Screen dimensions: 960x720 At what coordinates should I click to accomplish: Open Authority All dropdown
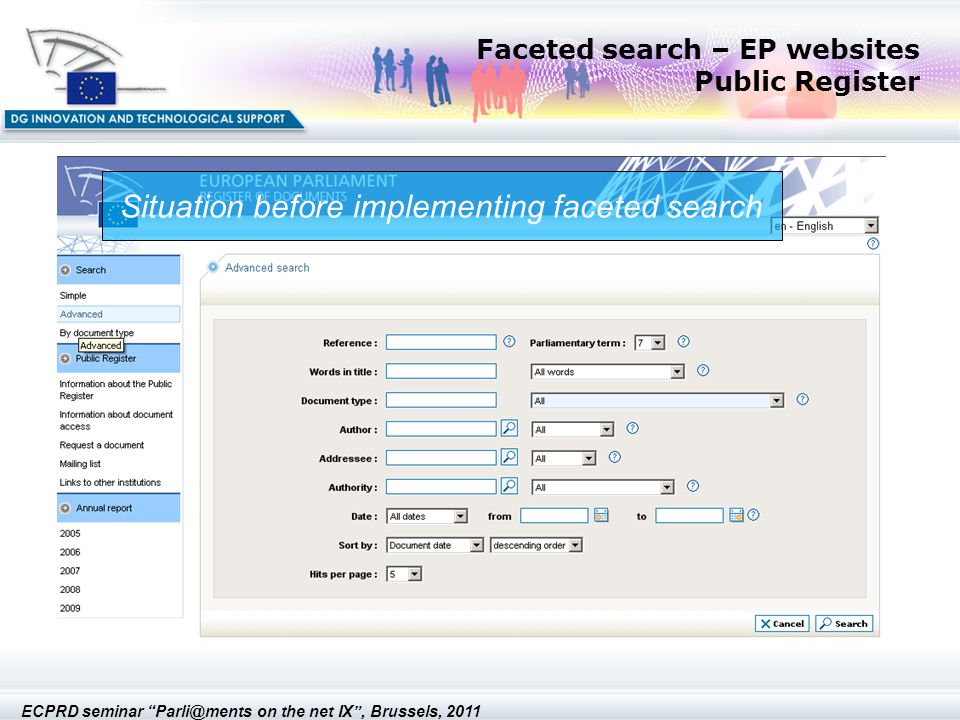click(603, 487)
